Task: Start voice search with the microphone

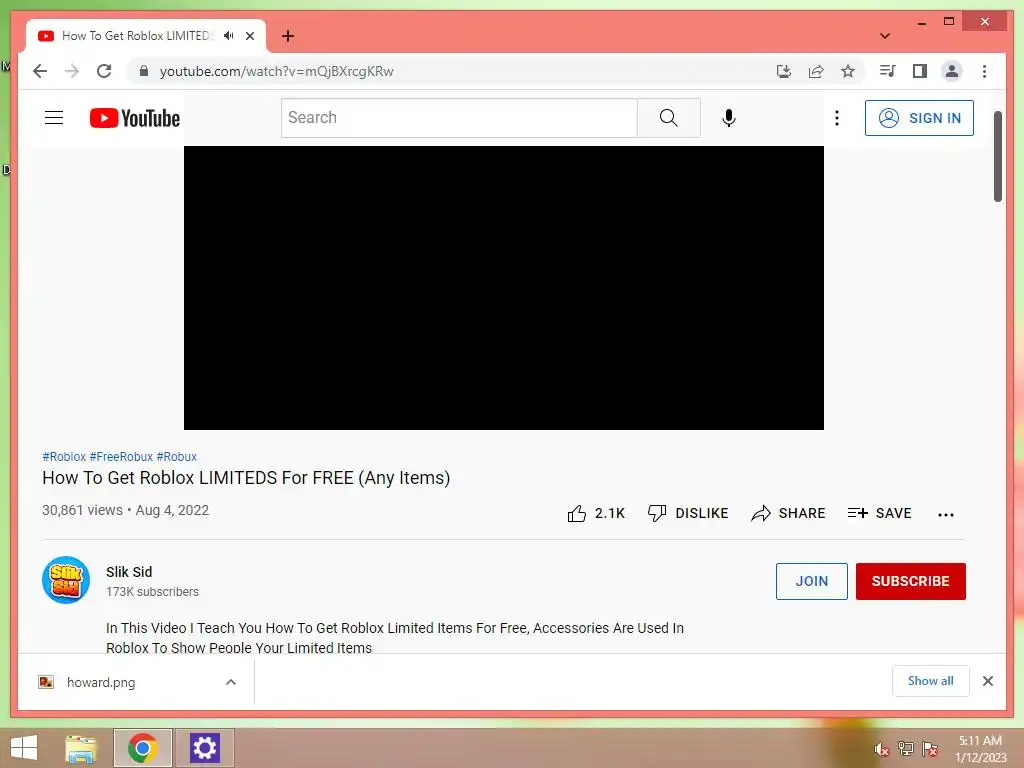Action: tap(729, 118)
